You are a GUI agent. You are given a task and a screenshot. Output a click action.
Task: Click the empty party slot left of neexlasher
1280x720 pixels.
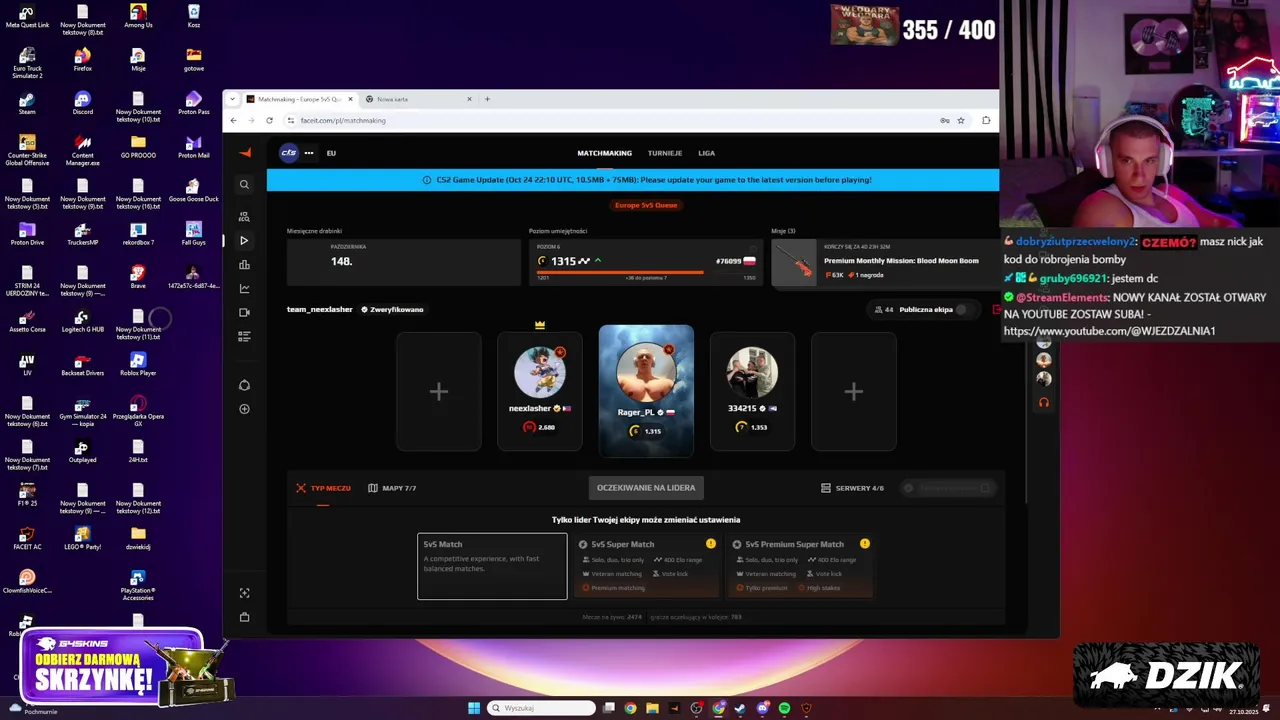coord(439,391)
